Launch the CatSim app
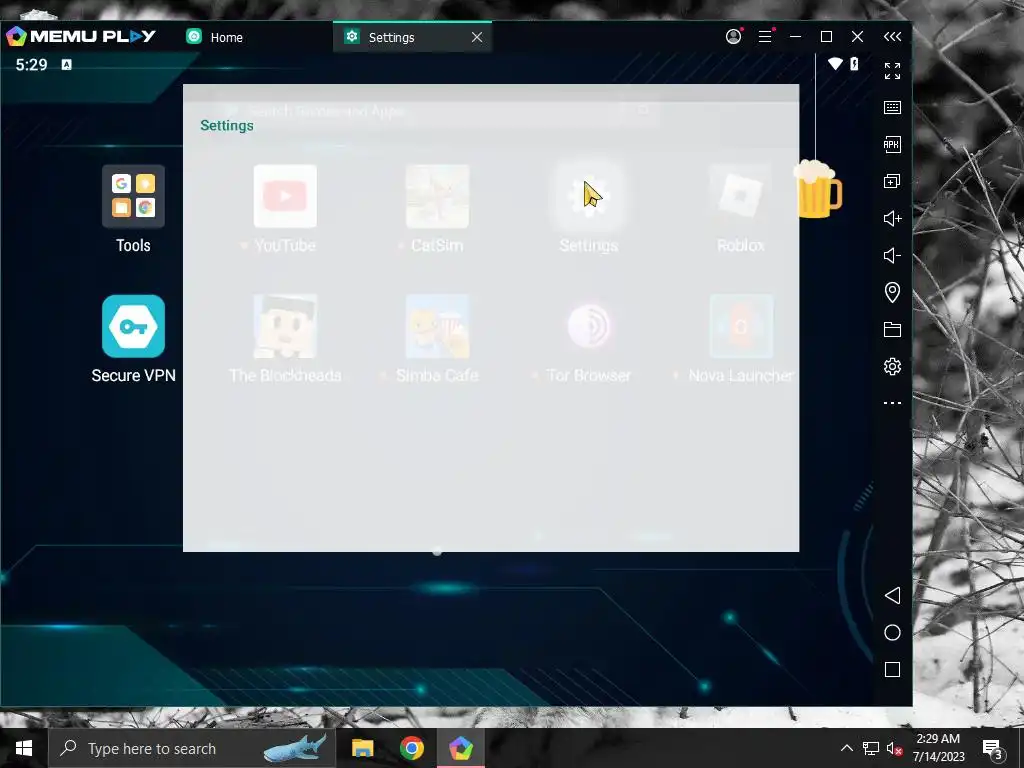 point(438,197)
